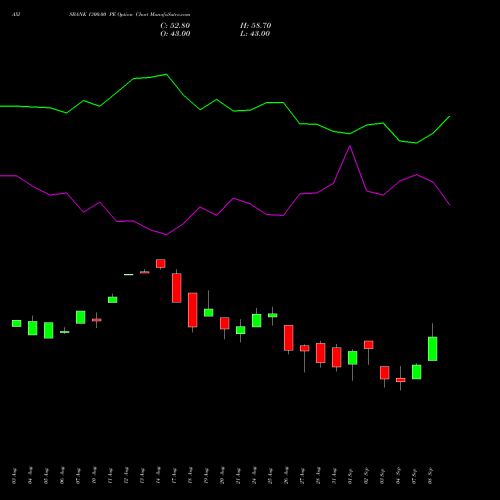
Task: Select the 07 Aug date label
Action: pos(78,476)
